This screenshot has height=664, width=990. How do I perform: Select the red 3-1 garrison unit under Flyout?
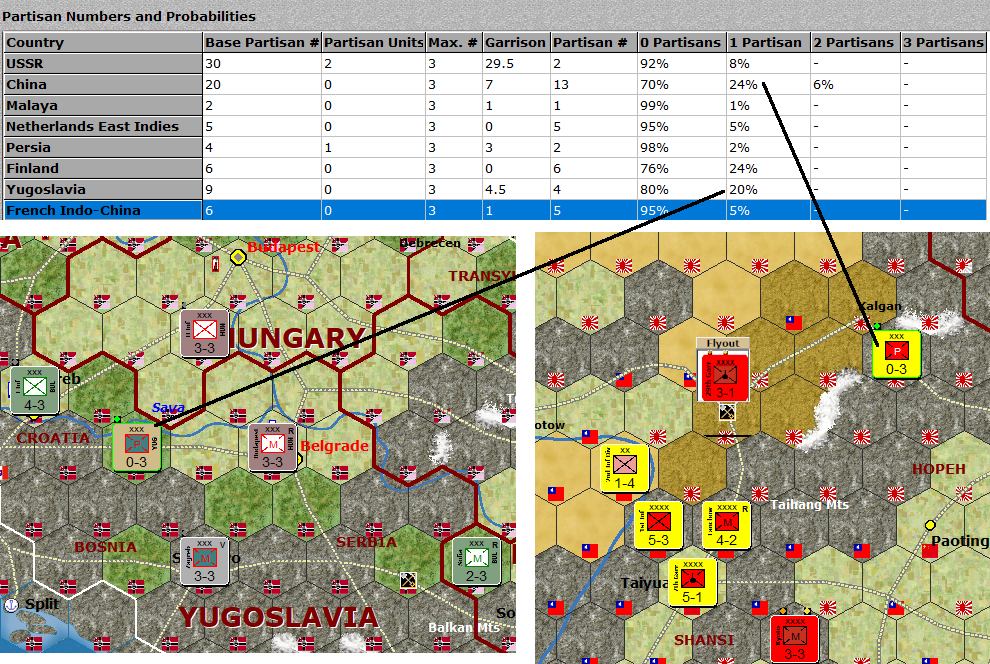(725, 377)
